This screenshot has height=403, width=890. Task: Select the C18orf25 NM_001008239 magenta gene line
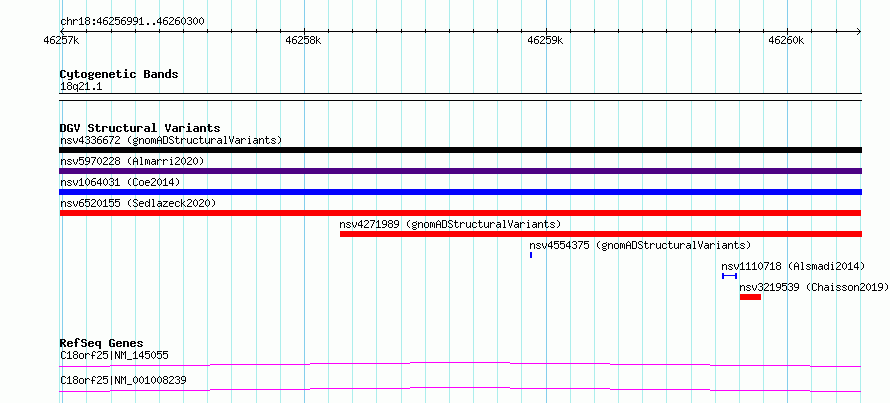tap(460, 389)
